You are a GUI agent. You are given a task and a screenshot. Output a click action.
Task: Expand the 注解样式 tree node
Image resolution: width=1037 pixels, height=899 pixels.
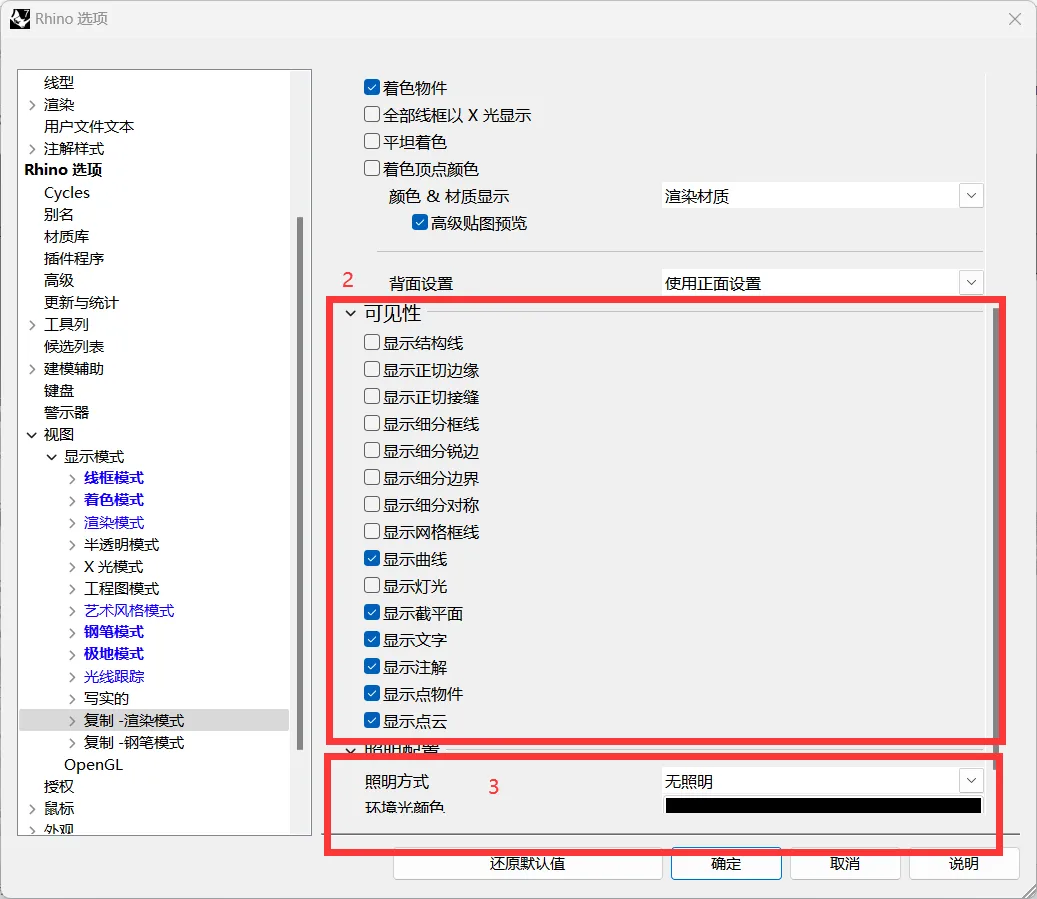point(32,149)
